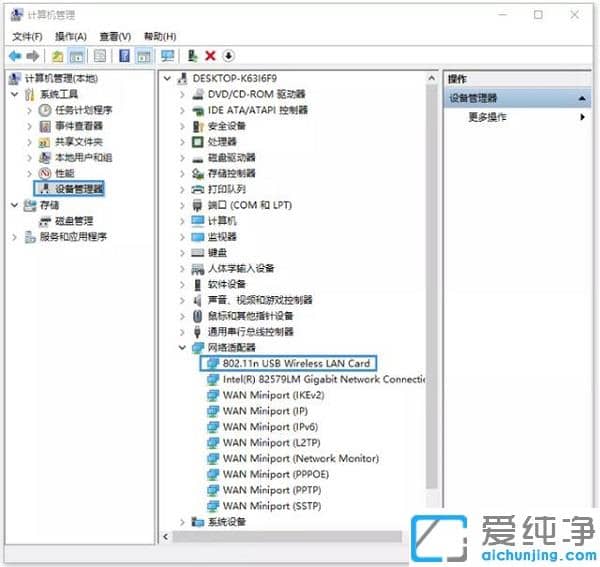Viewport: 600px width, 567px height.
Task: Collapse the 设备管理器 actions header arrow
Action: 582,98
